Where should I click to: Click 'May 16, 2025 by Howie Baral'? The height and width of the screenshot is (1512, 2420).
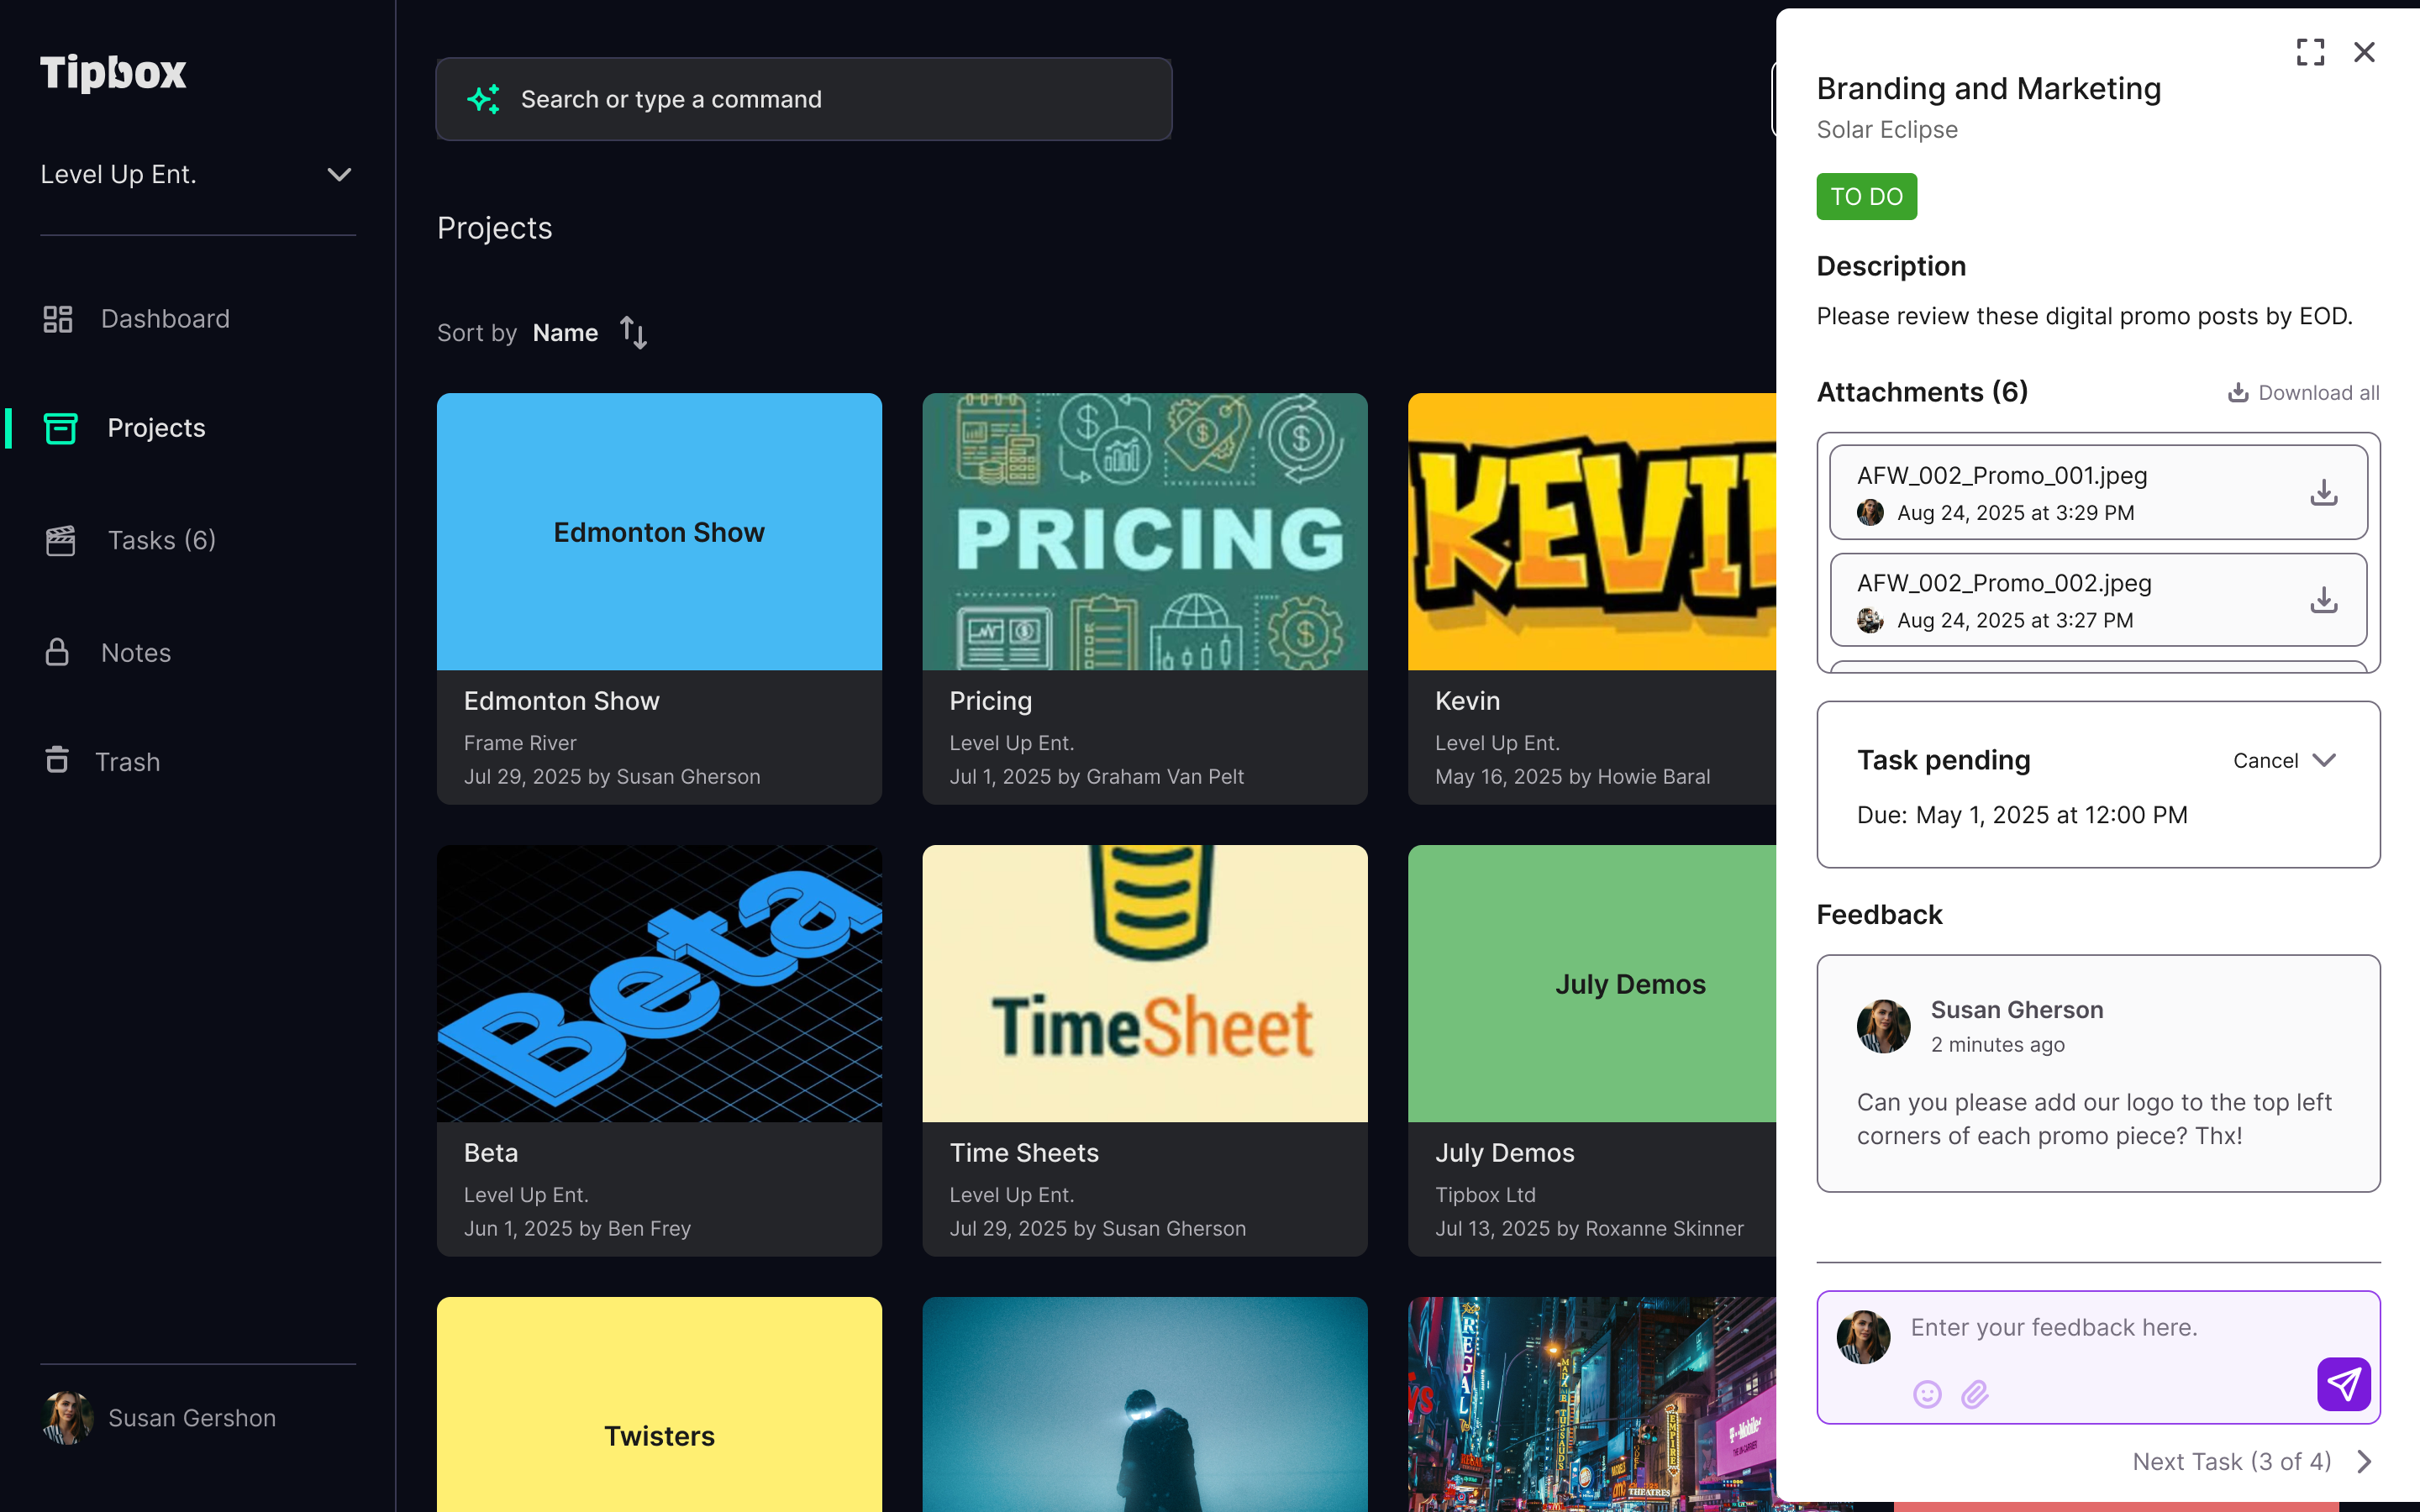pyautogui.click(x=1572, y=777)
